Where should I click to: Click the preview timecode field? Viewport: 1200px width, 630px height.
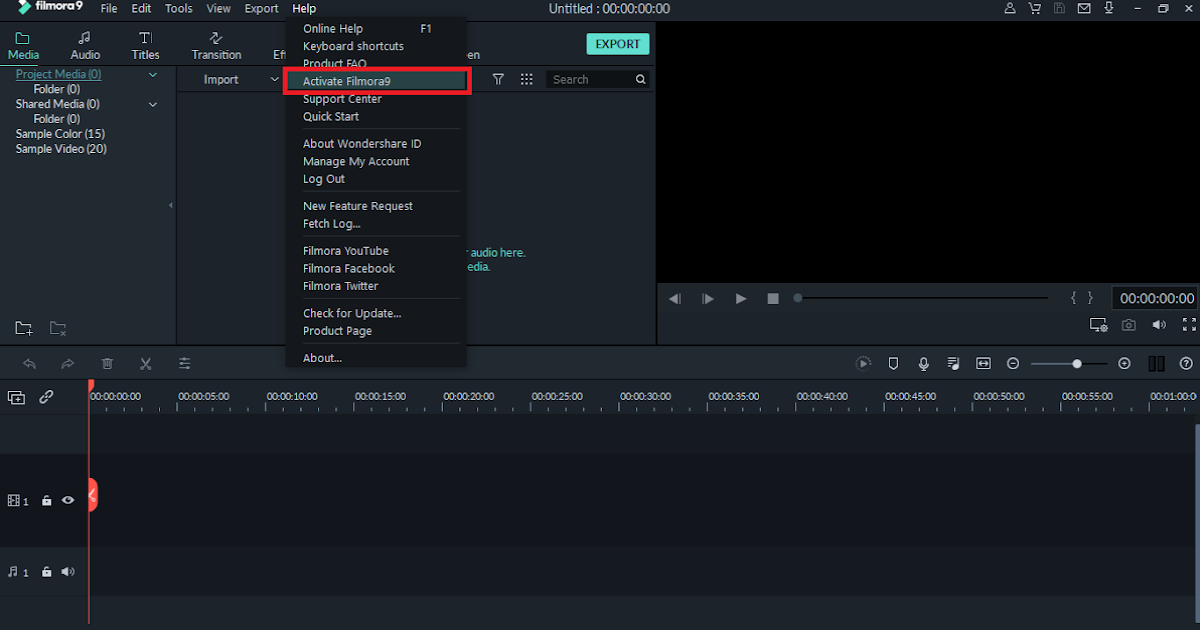coord(1156,298)
